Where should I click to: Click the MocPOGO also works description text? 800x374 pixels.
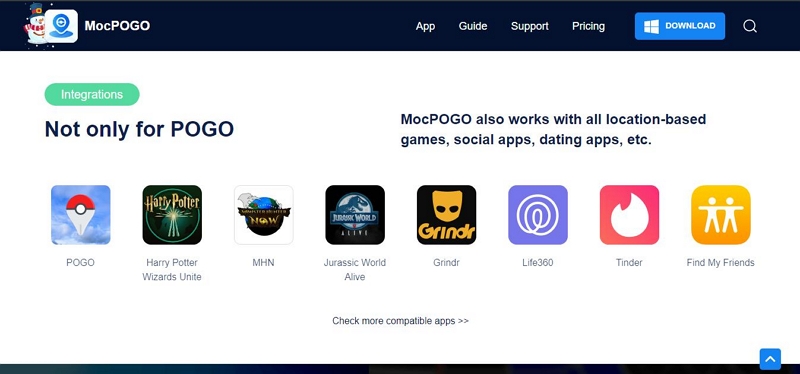click(553, 130)
